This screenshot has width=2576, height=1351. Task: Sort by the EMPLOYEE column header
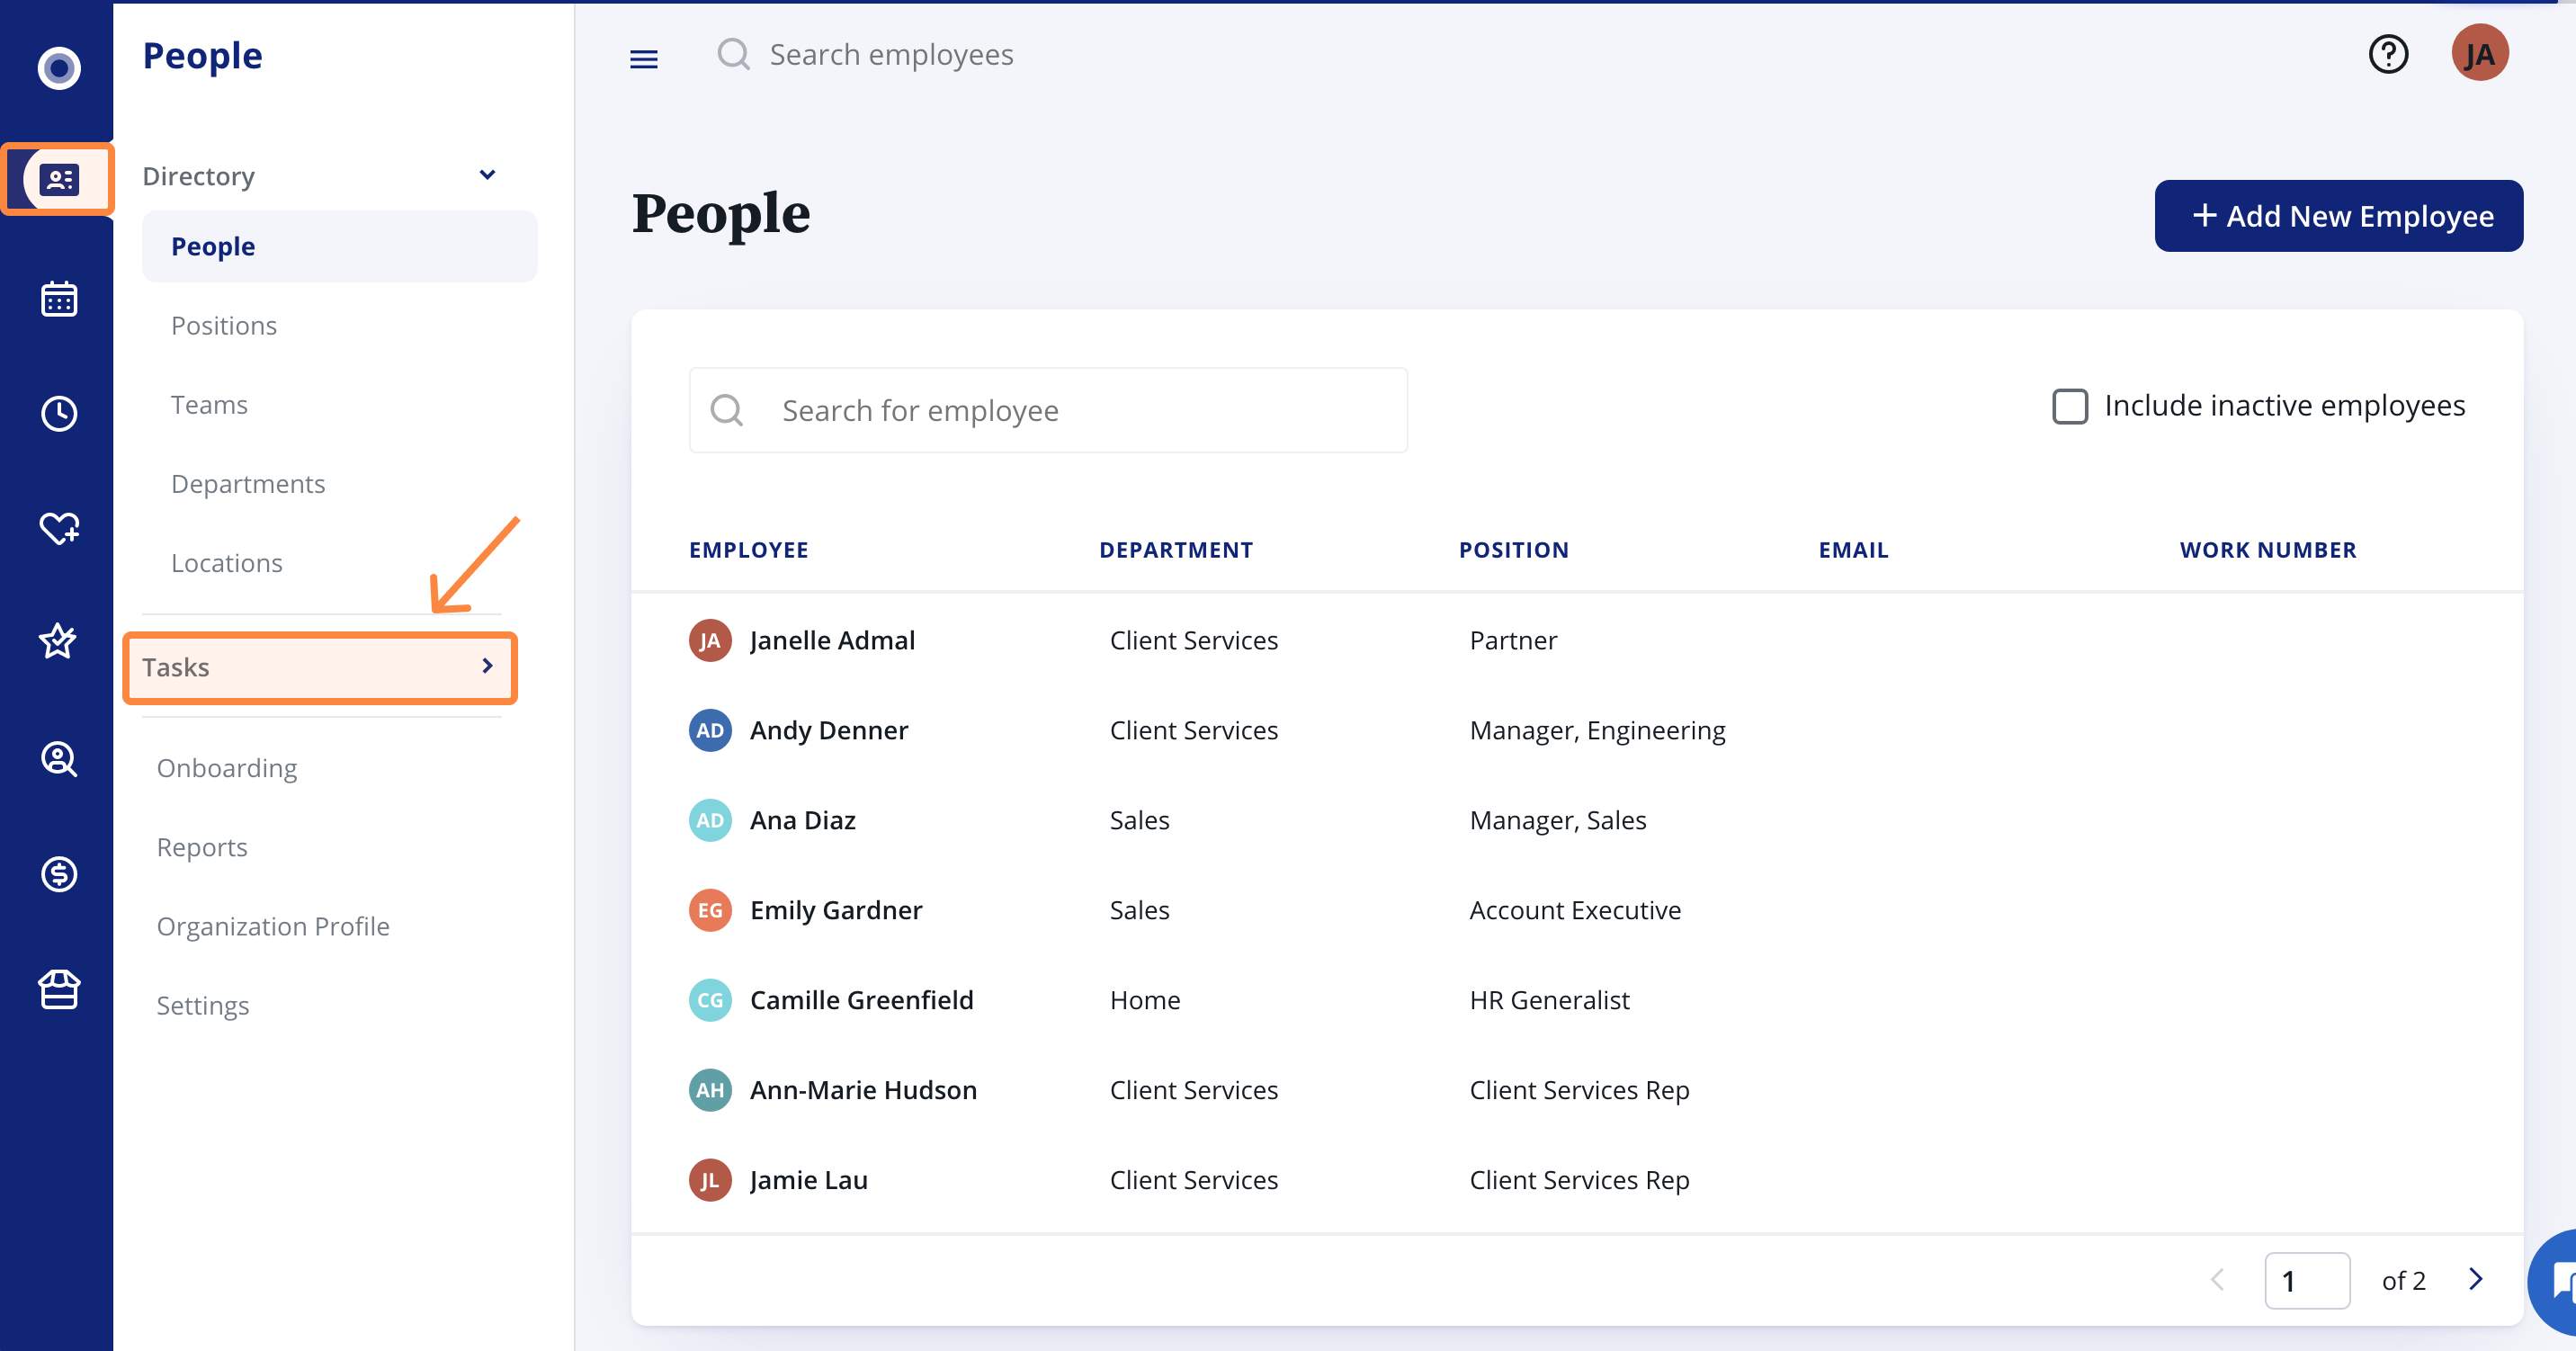[x=749, y=550]
